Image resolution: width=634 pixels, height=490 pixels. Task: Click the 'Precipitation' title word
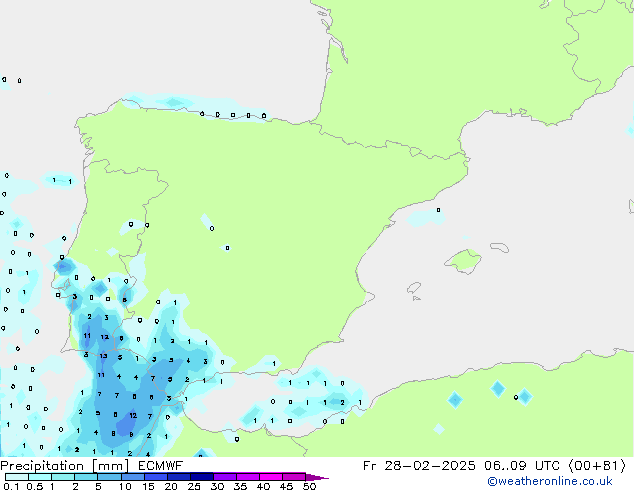pos(42,466)
